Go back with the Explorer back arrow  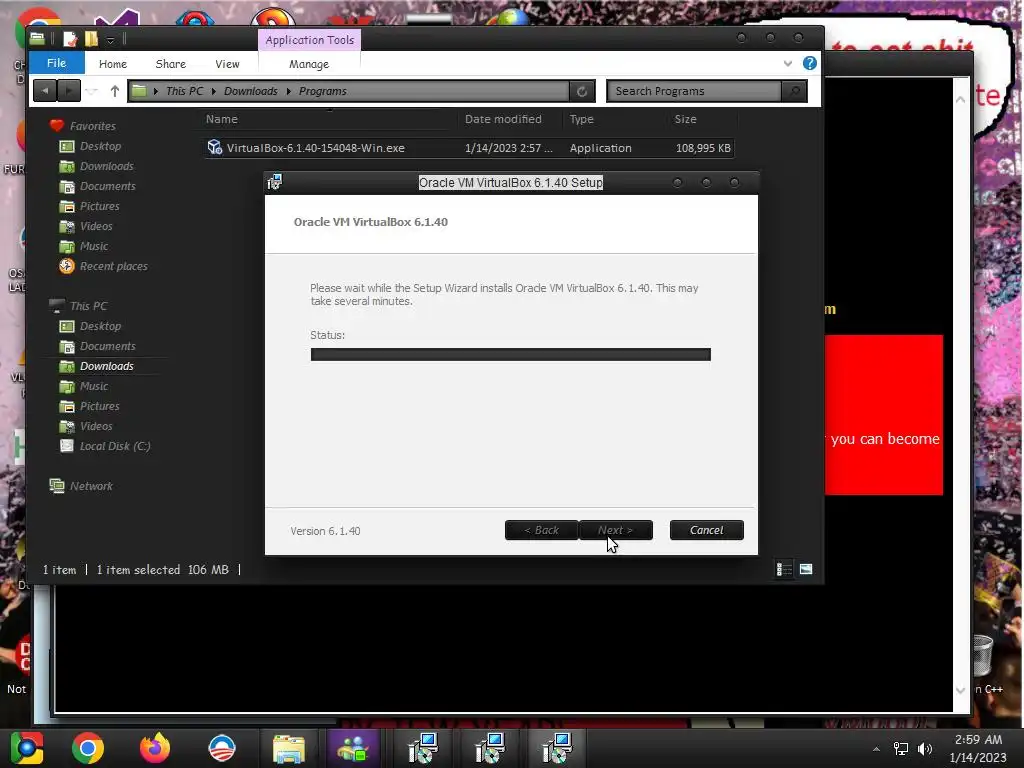click(44, 91)
